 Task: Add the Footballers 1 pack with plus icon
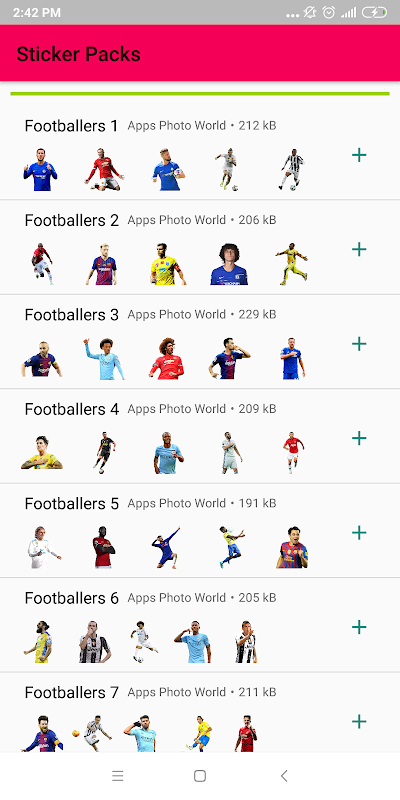click(359, 155)
